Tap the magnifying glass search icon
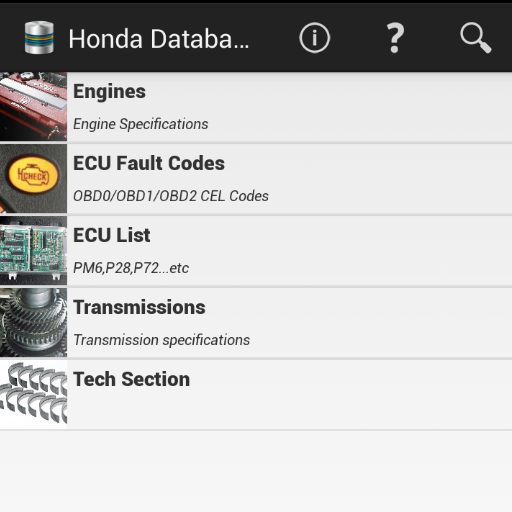512x512 pixels. click(476, 38)
